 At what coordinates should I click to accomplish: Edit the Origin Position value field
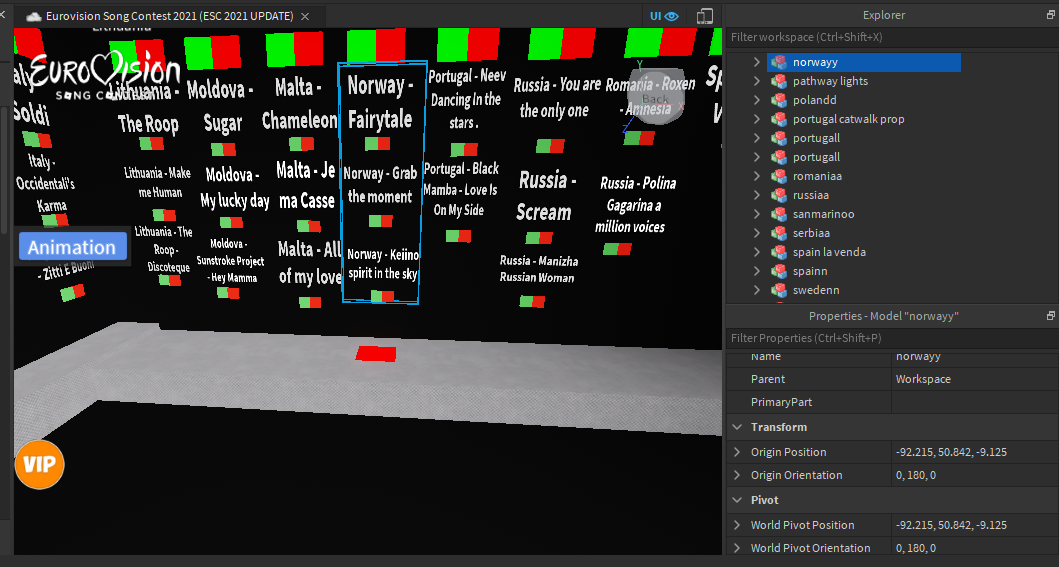pyautogui.click(x=974, y=452)
